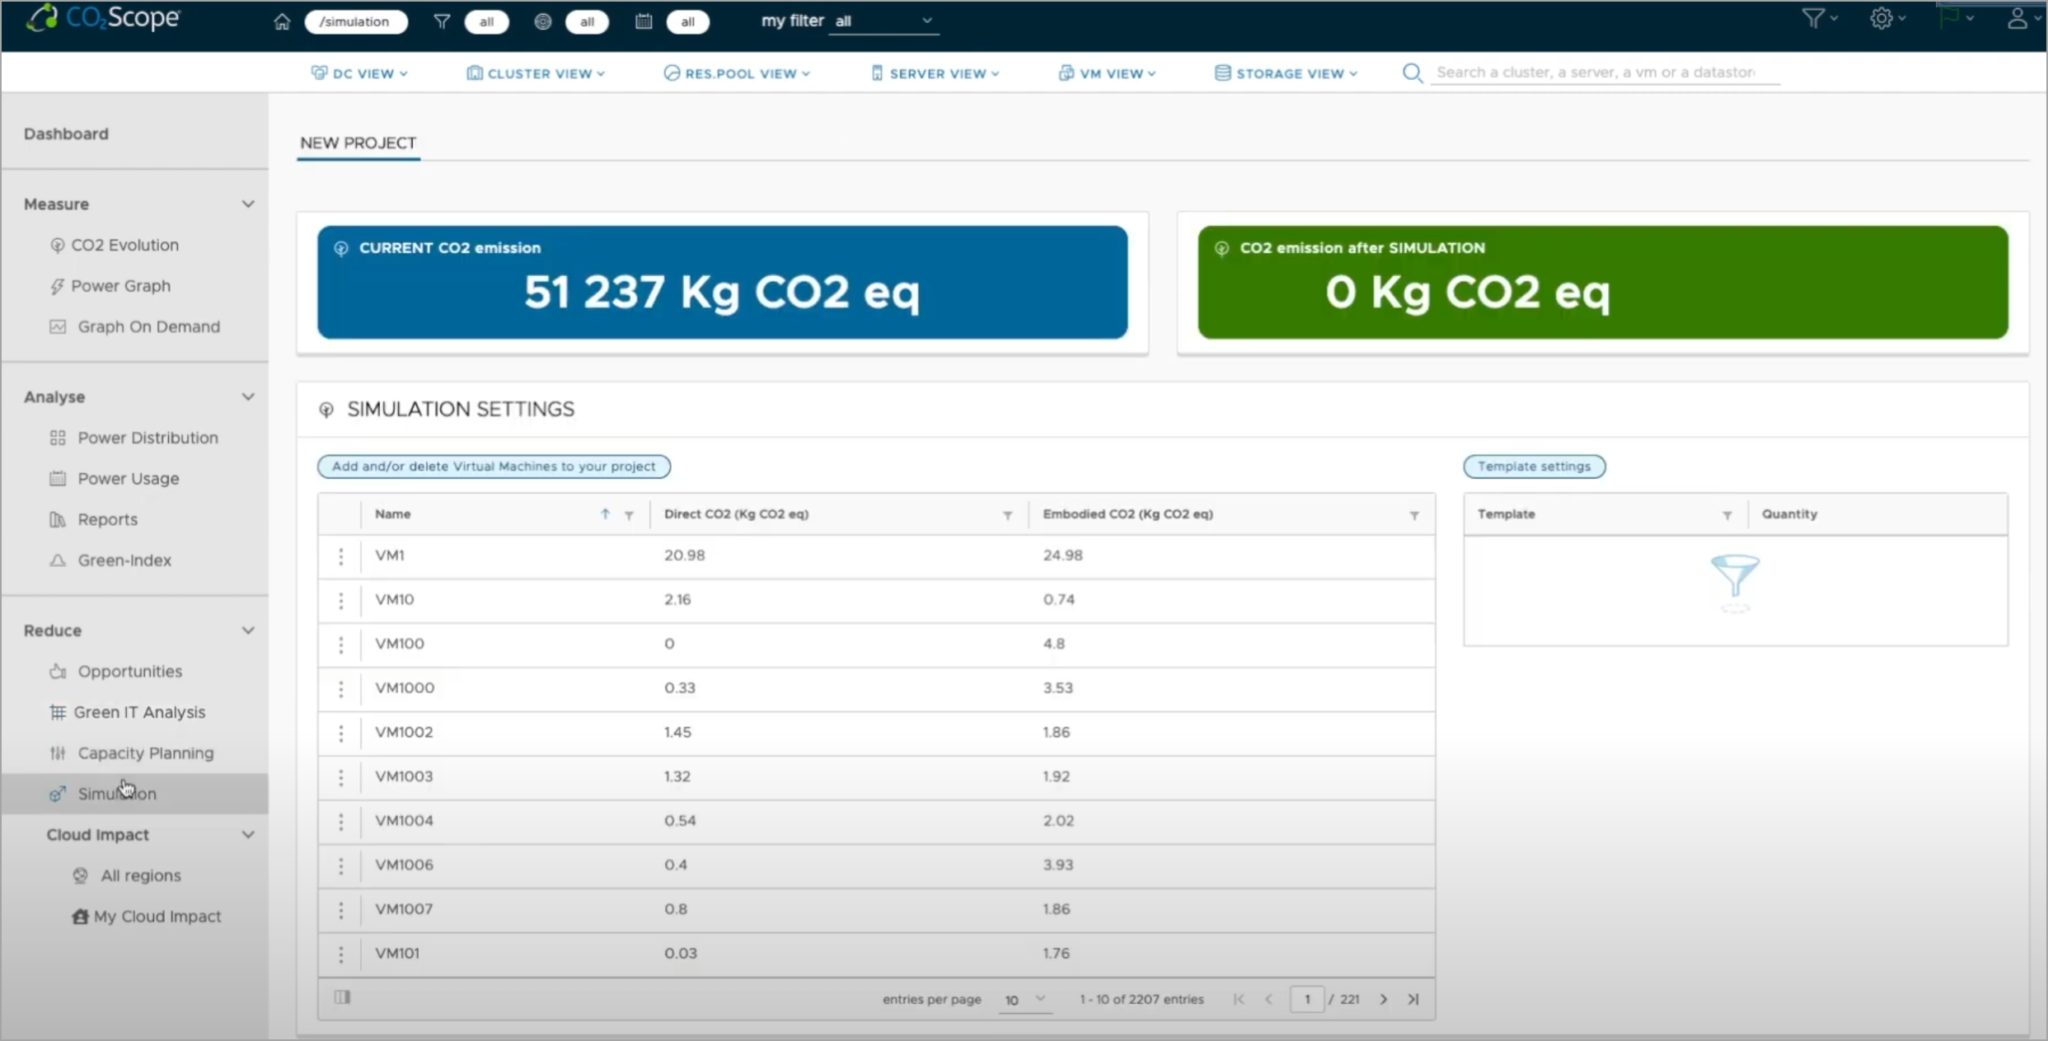
Task: Open Template settings
Action: (1533, 466)
